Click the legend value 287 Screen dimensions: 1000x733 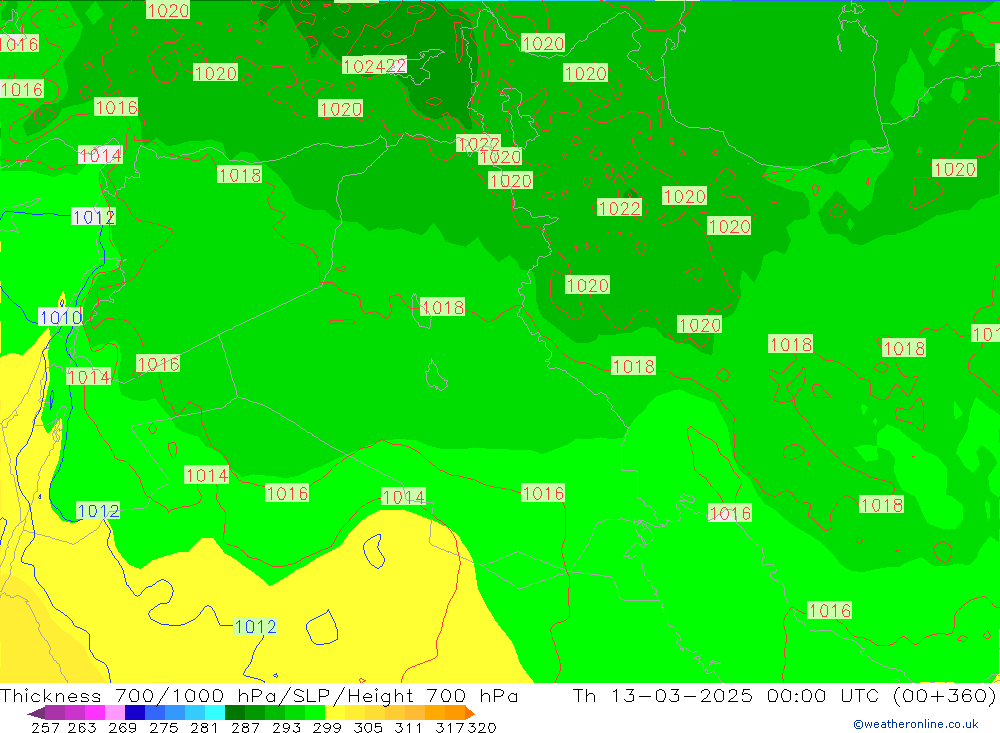tap(245, 727)
